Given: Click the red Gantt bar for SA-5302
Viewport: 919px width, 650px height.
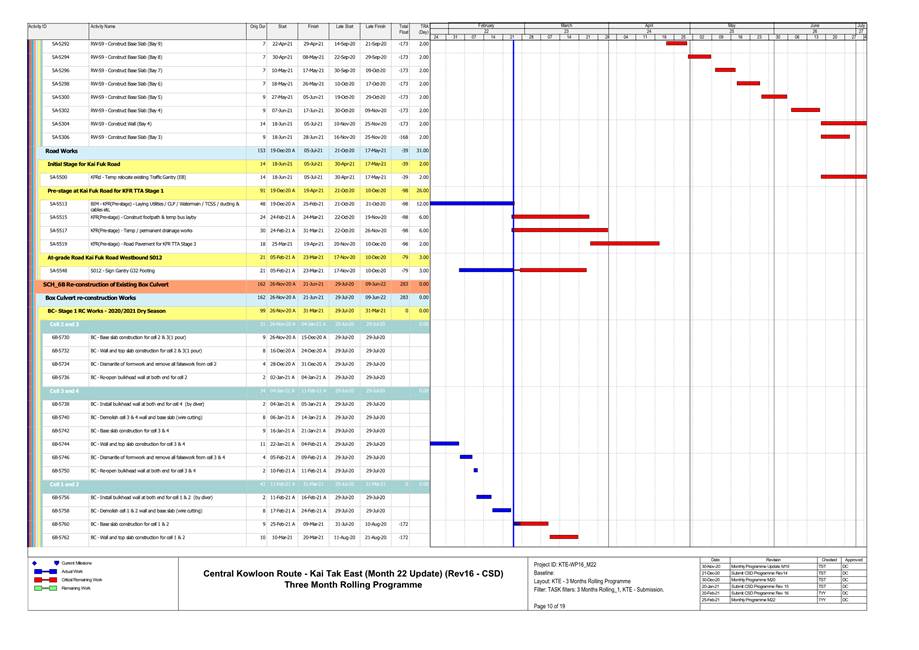Looking at the screenshot, I should (x=805, y=110).
